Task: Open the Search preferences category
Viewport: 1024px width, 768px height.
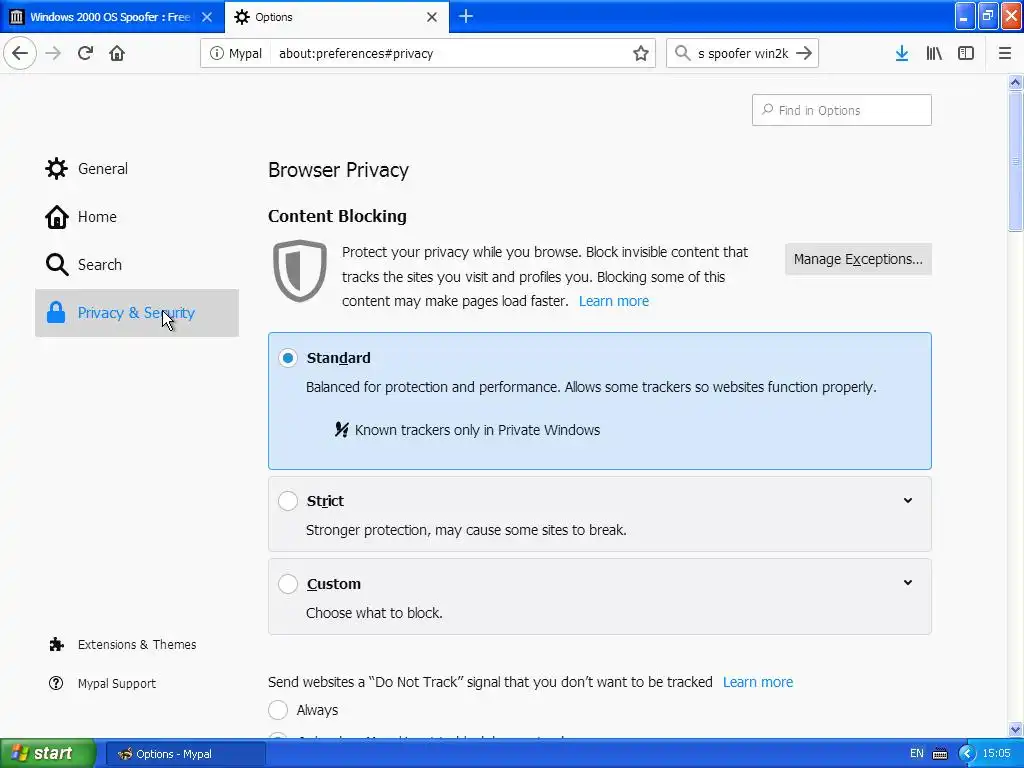Action: point(99,265)
